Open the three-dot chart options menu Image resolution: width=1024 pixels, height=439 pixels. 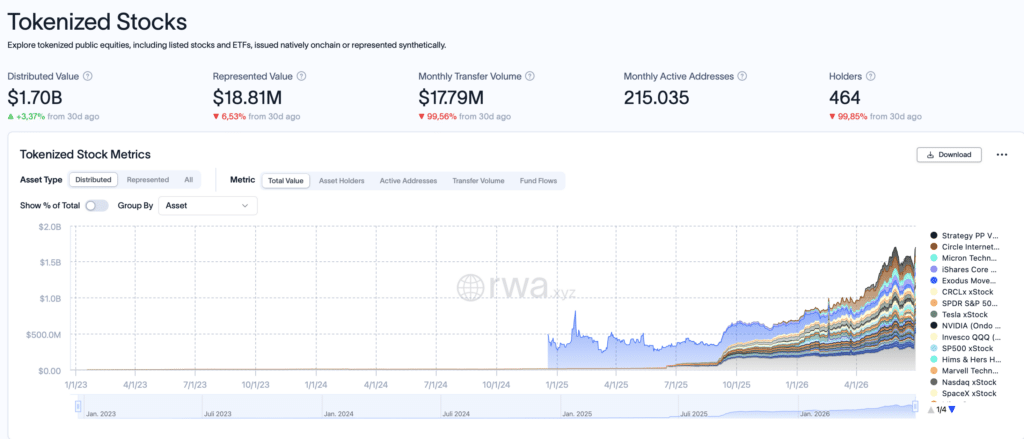pos(1002,155)
